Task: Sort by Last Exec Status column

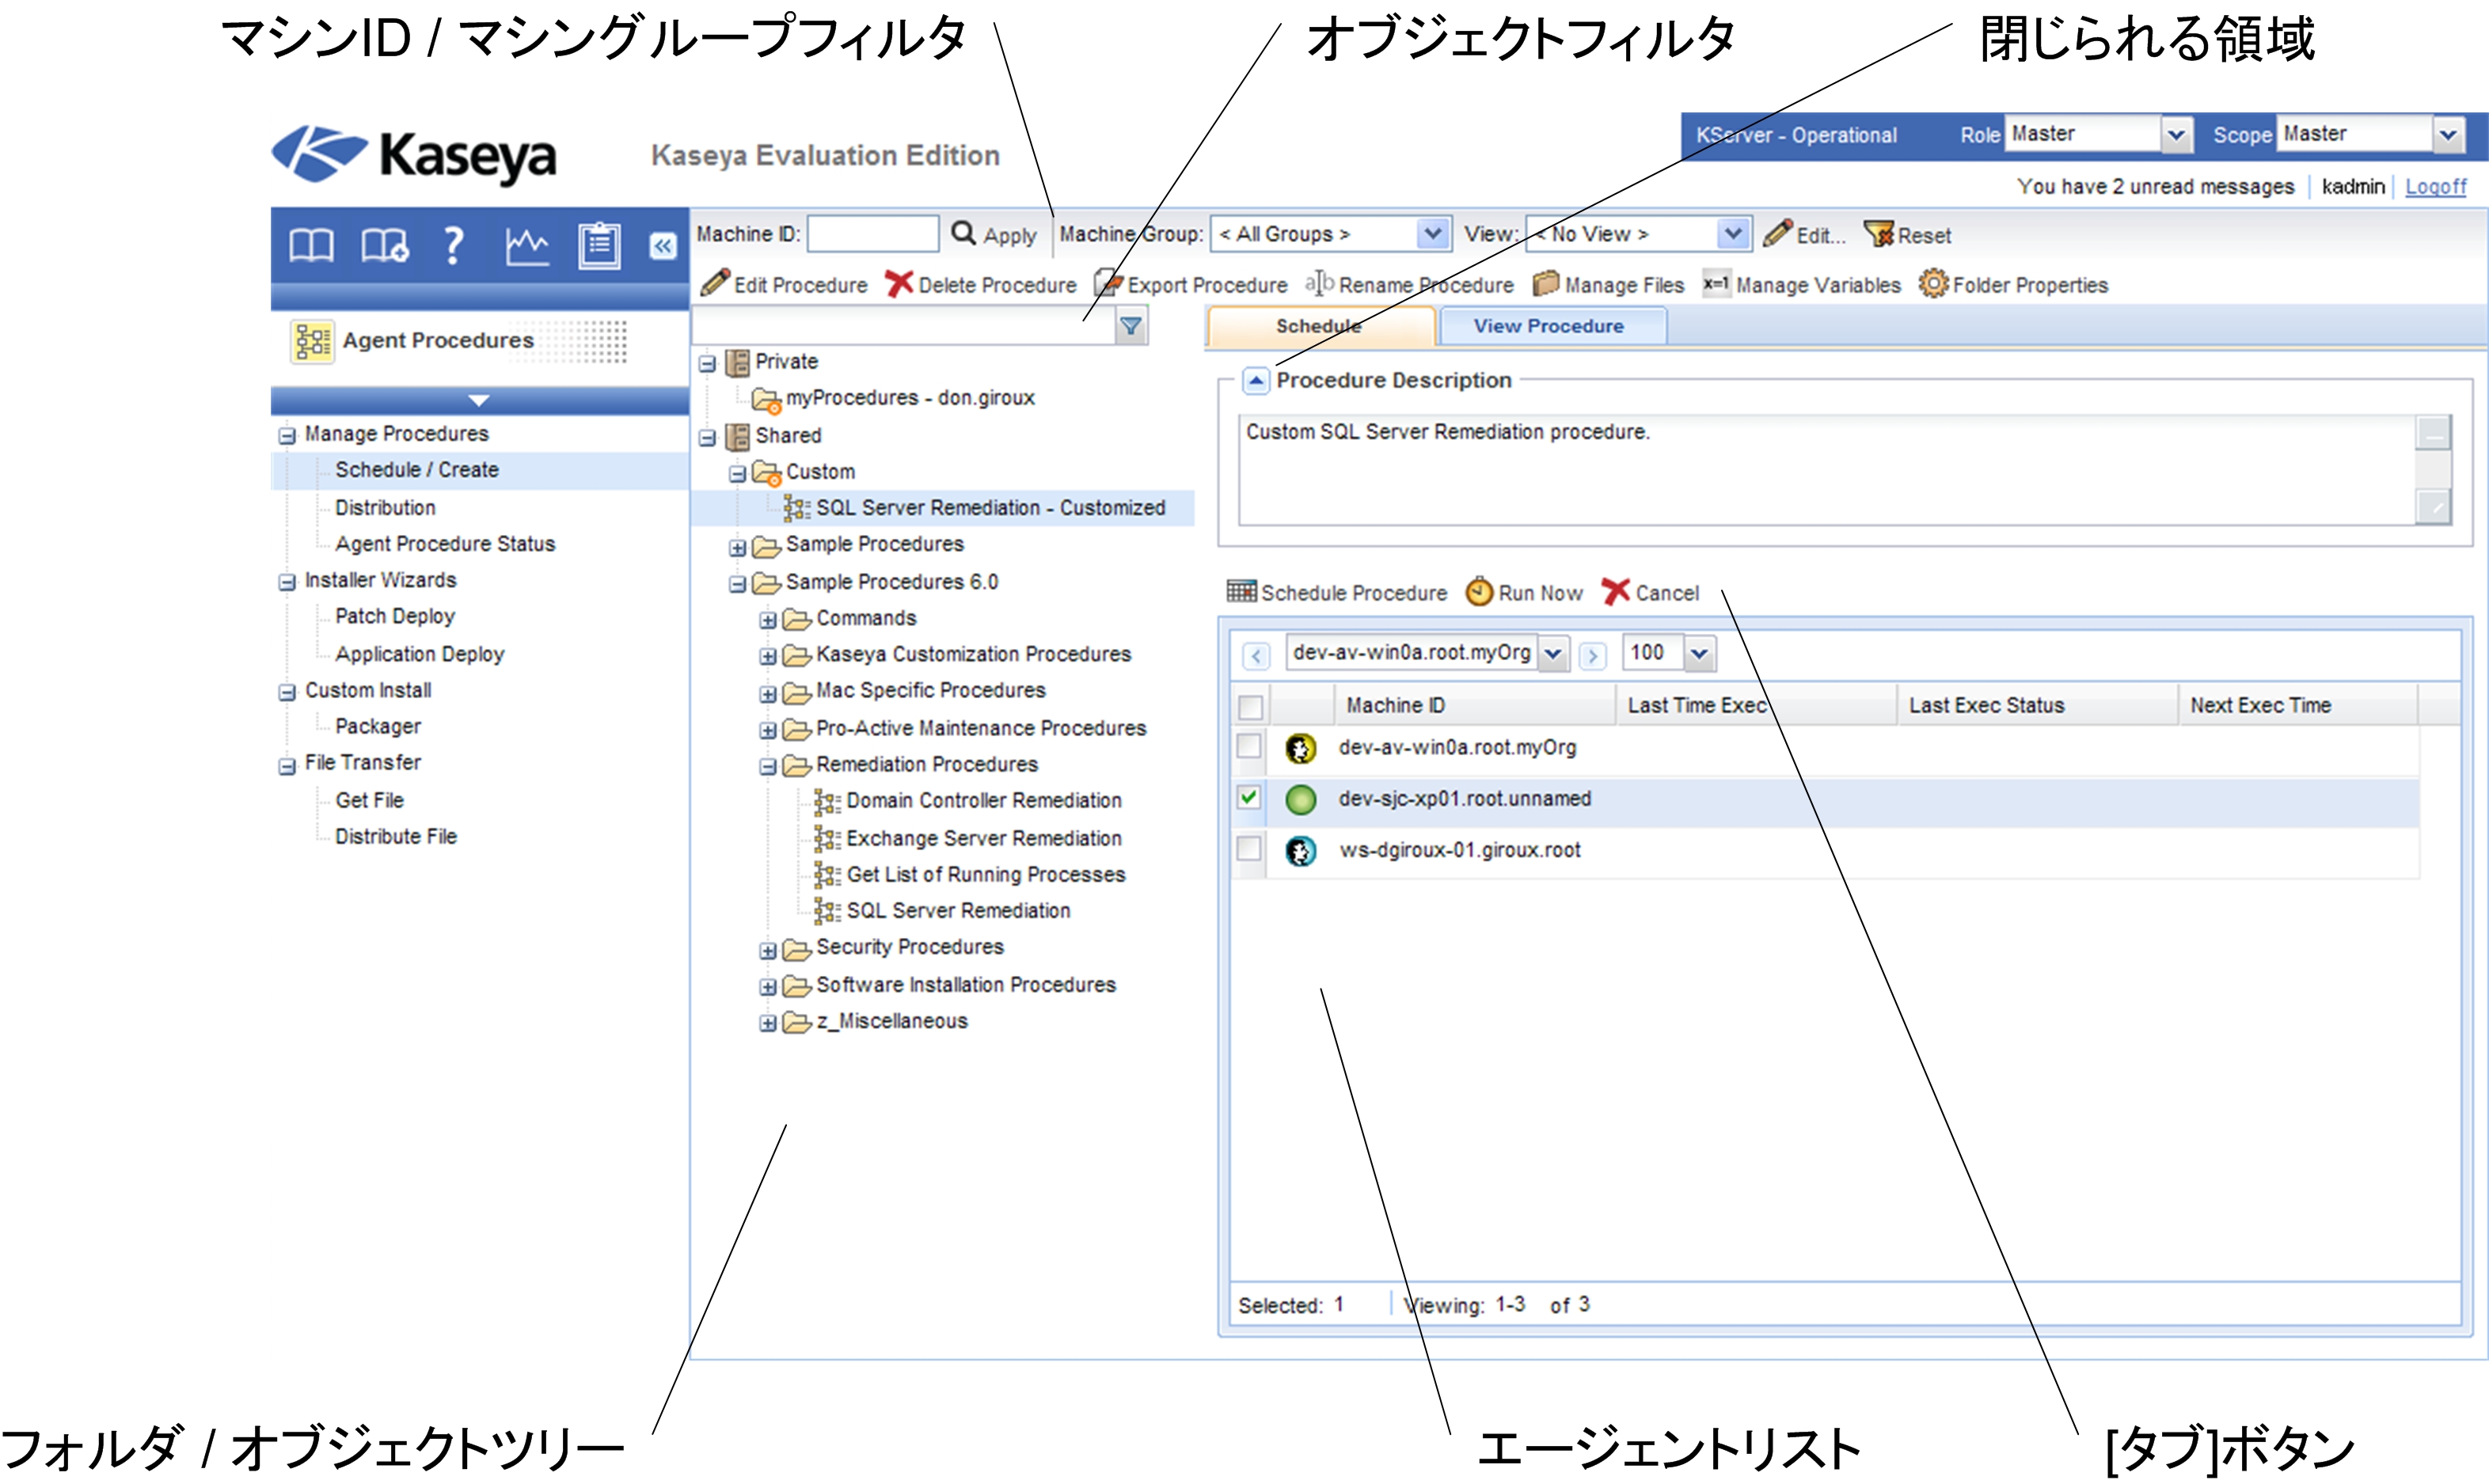Action: pos(1987,706)
